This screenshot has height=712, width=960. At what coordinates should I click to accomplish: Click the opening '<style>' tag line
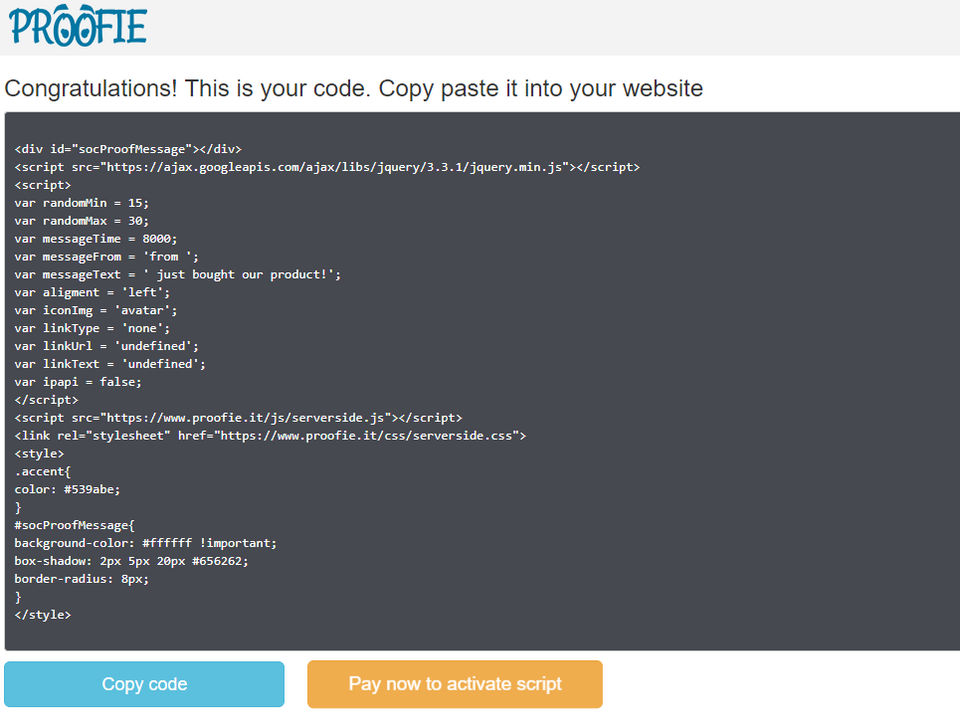pyautogui.click(x=39, y=454)
